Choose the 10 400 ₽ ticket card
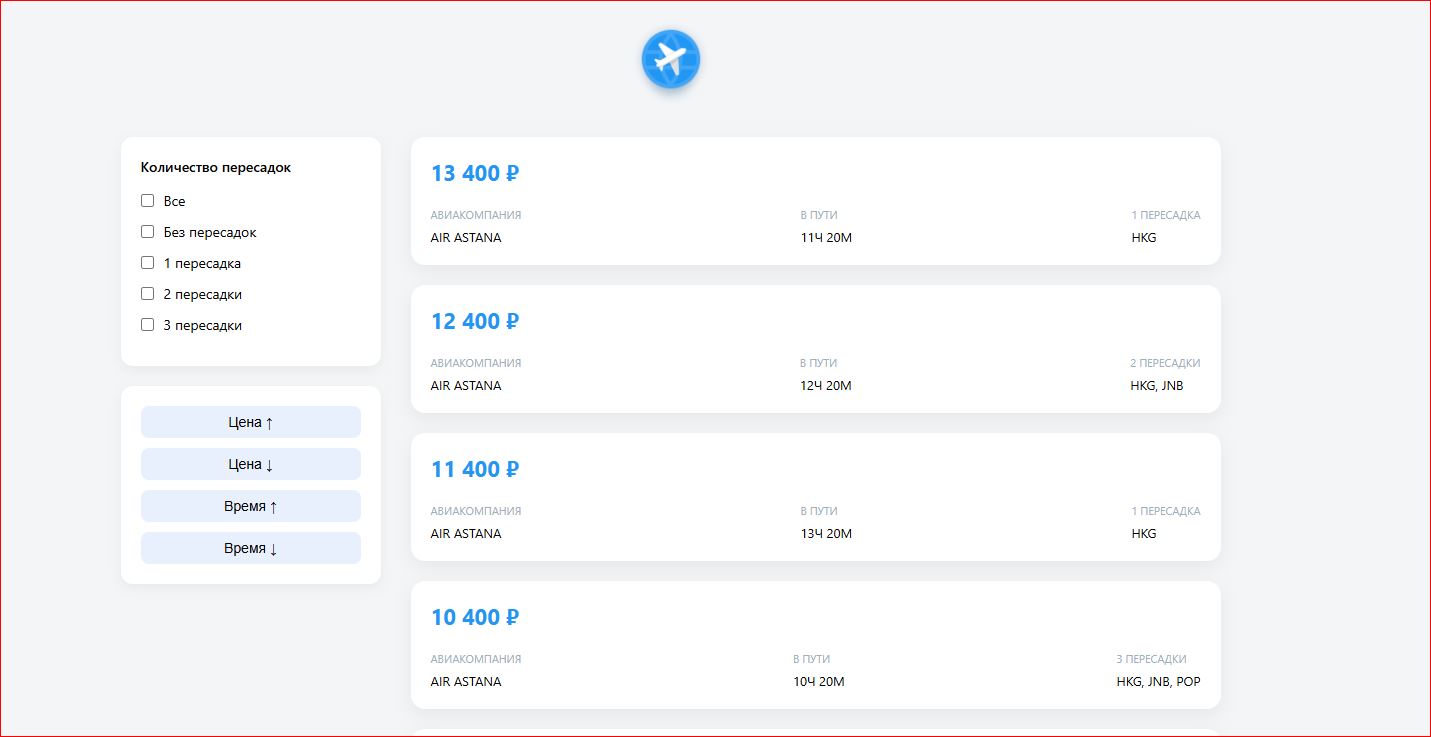This screenshot has height=737, width=1431. 815,645
